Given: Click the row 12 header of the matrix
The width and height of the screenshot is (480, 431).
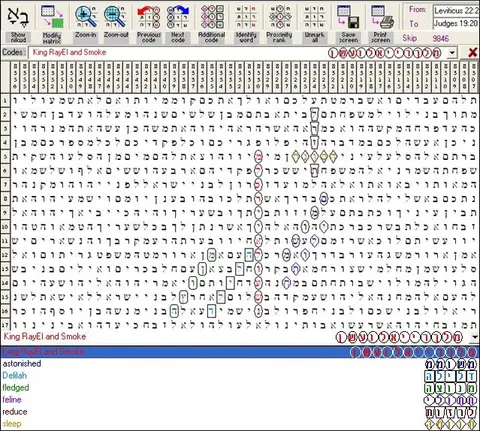Looking at the screenshot, I should [5, 255].
